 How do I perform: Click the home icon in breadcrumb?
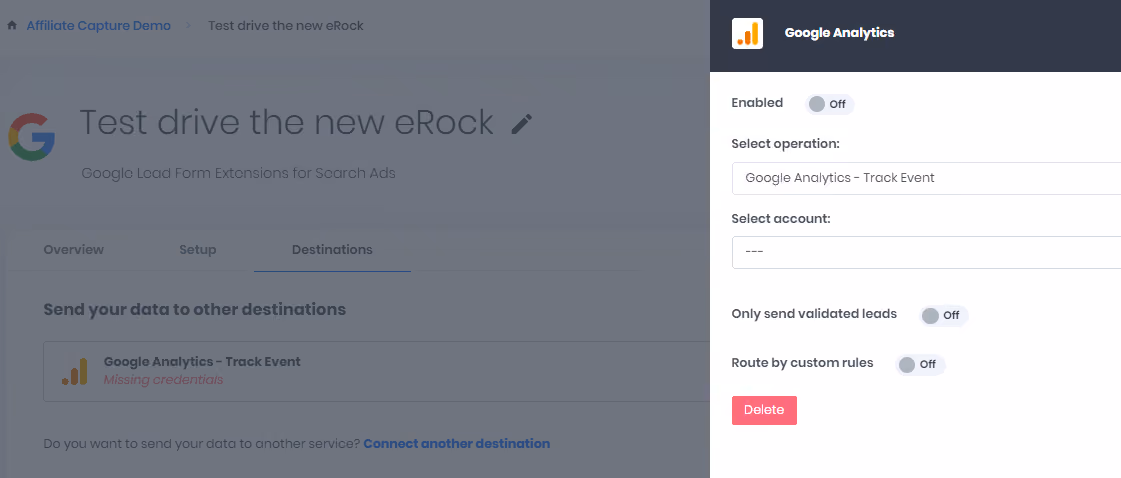pyautogui.click(x=12, y=26)
